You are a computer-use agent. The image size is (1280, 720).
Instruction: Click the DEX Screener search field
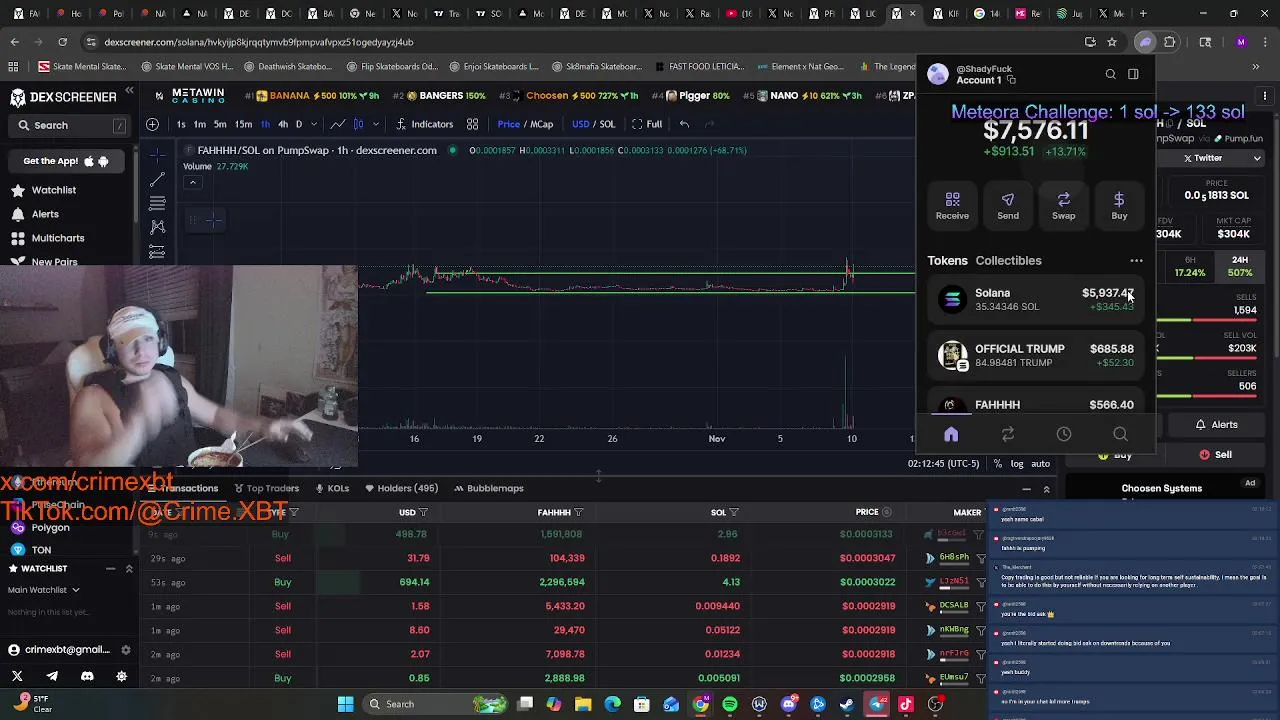70,125
